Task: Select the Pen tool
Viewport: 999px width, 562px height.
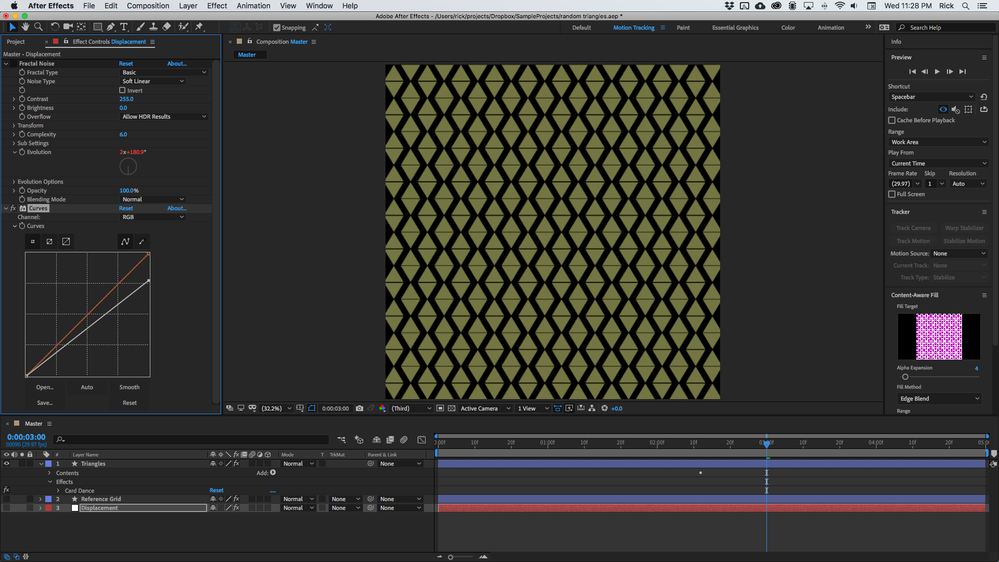Action: (111, 27)
